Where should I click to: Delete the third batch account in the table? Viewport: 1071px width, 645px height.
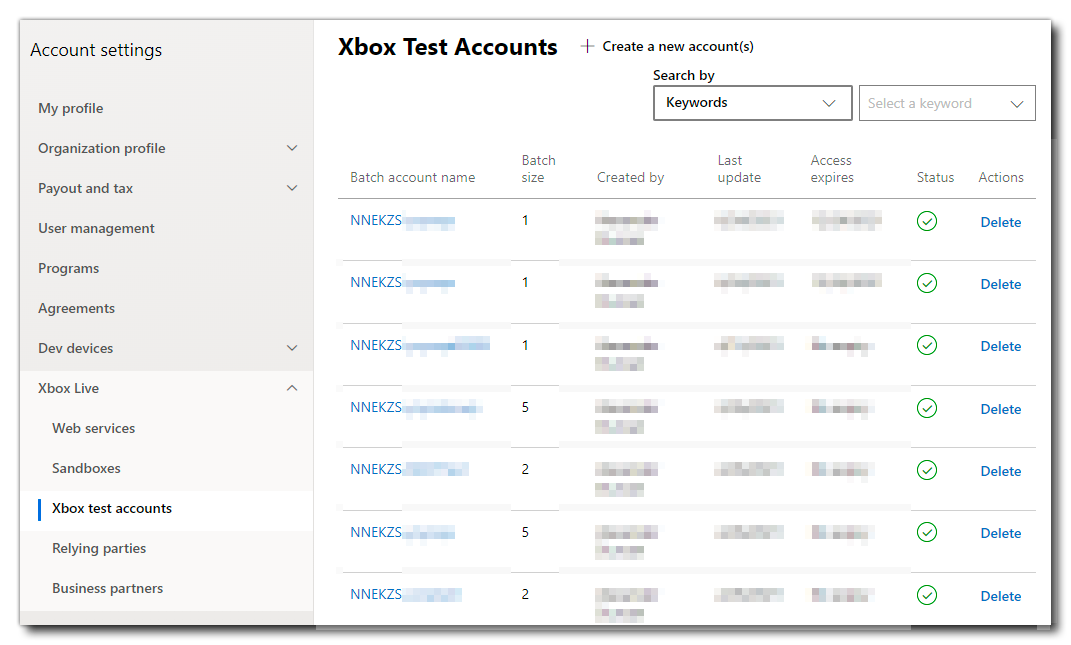1001,346
